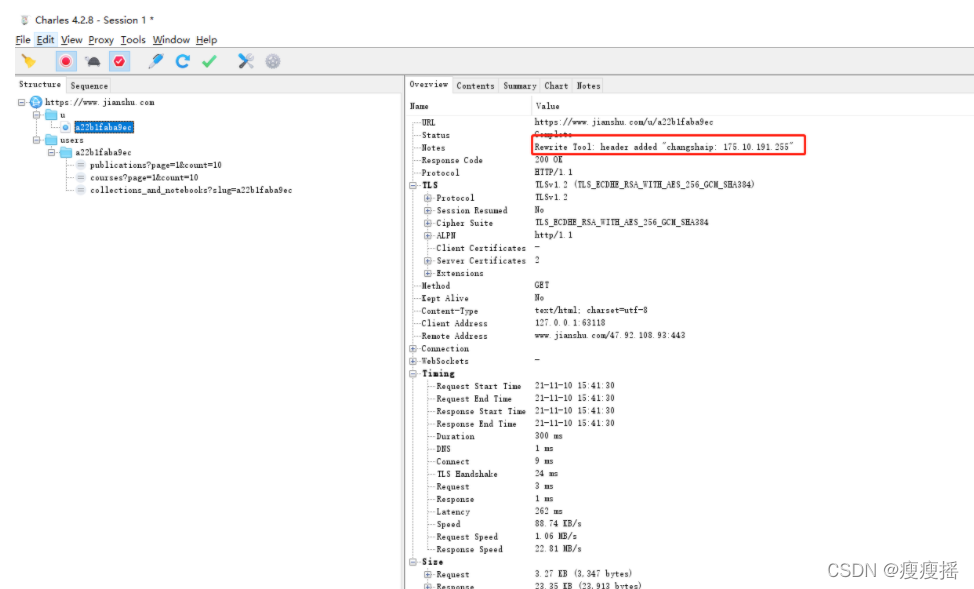Open the Proxy menu
974x589 pixels.
(101, 40)
